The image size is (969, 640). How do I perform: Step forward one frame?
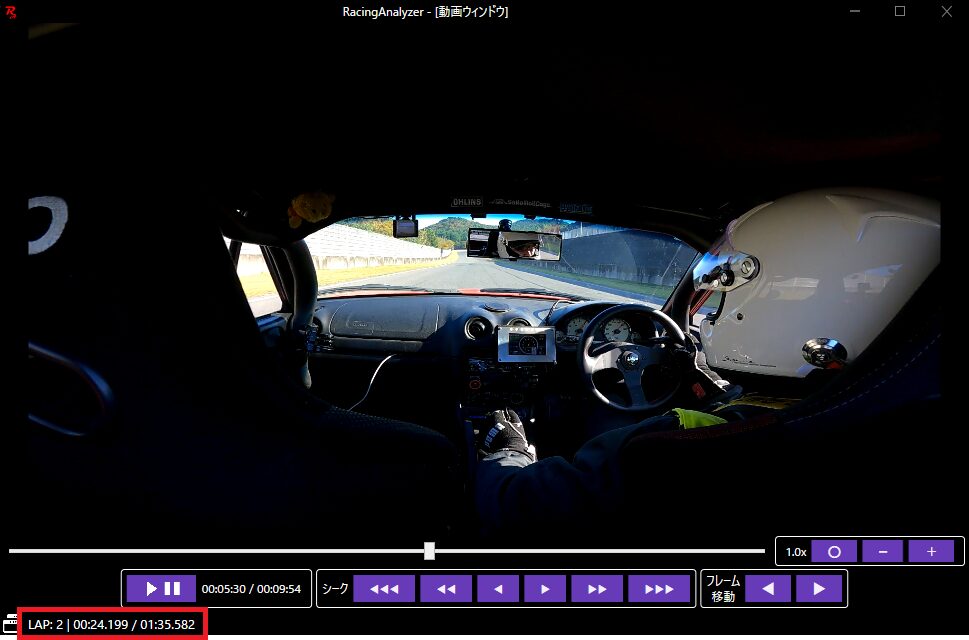819,589
